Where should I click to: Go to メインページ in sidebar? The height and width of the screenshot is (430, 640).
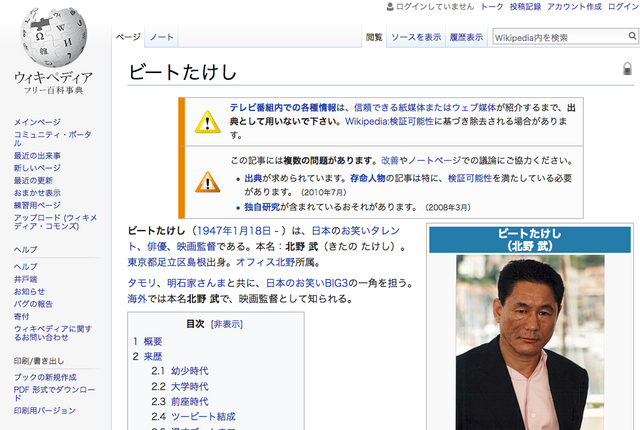point(37,122)
